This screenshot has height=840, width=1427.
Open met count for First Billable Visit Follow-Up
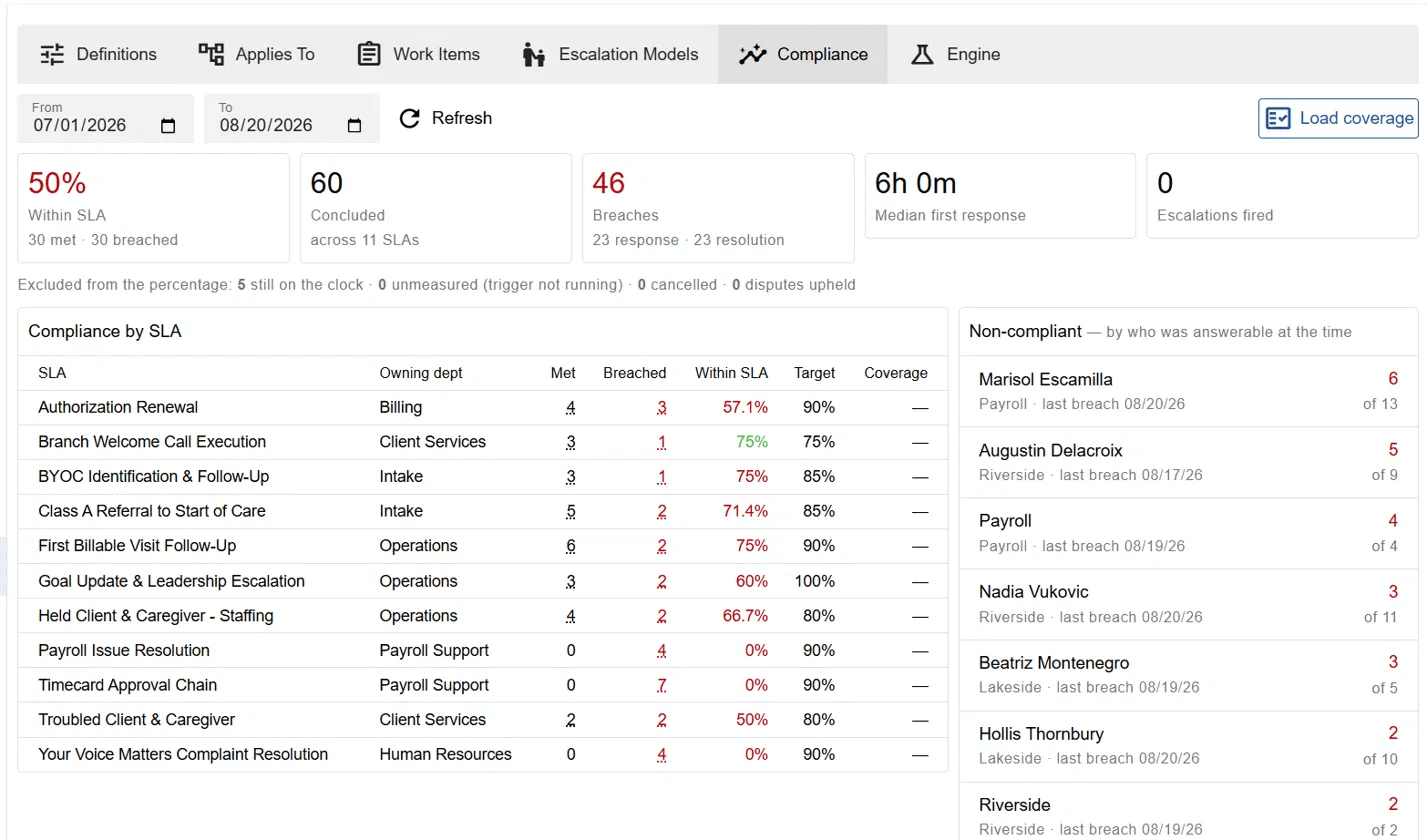click(x=571, y=547)
